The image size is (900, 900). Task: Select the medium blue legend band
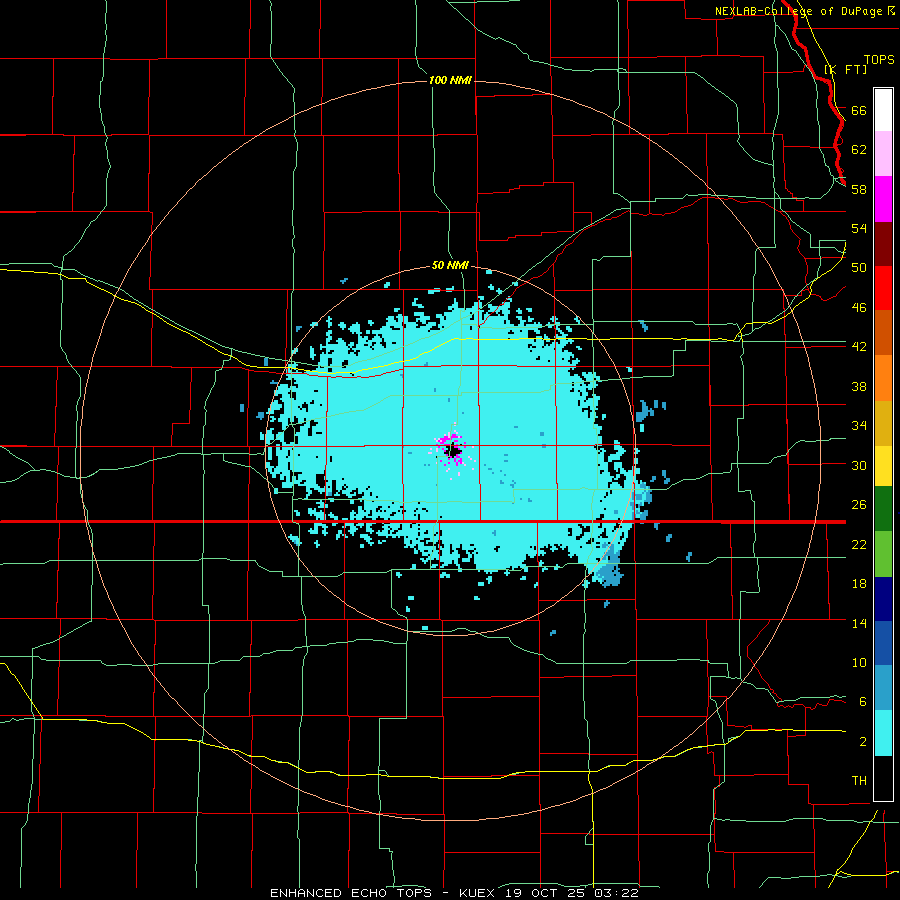883,643
